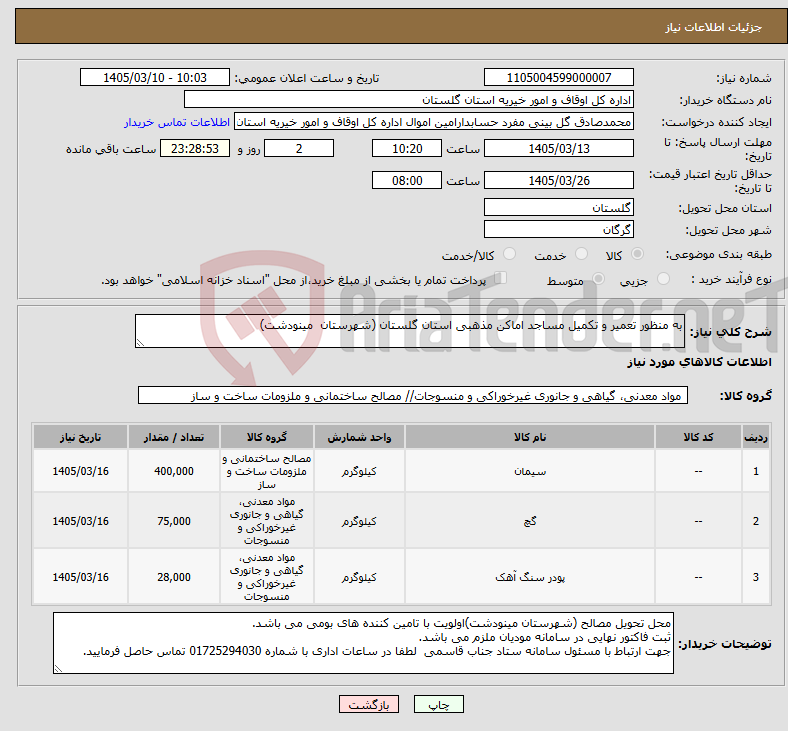Click the واحد شمارش column header

pos(359,437)
